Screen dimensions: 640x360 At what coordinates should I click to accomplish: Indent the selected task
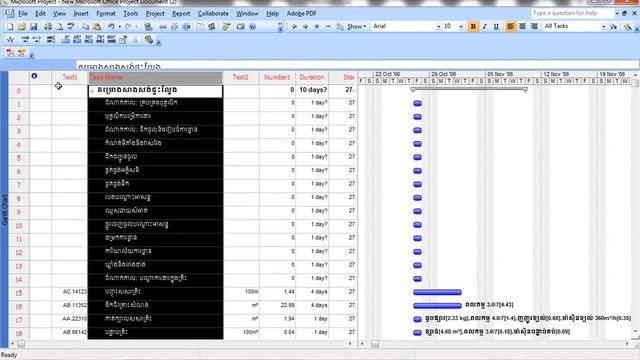click(x=305, y=27)
